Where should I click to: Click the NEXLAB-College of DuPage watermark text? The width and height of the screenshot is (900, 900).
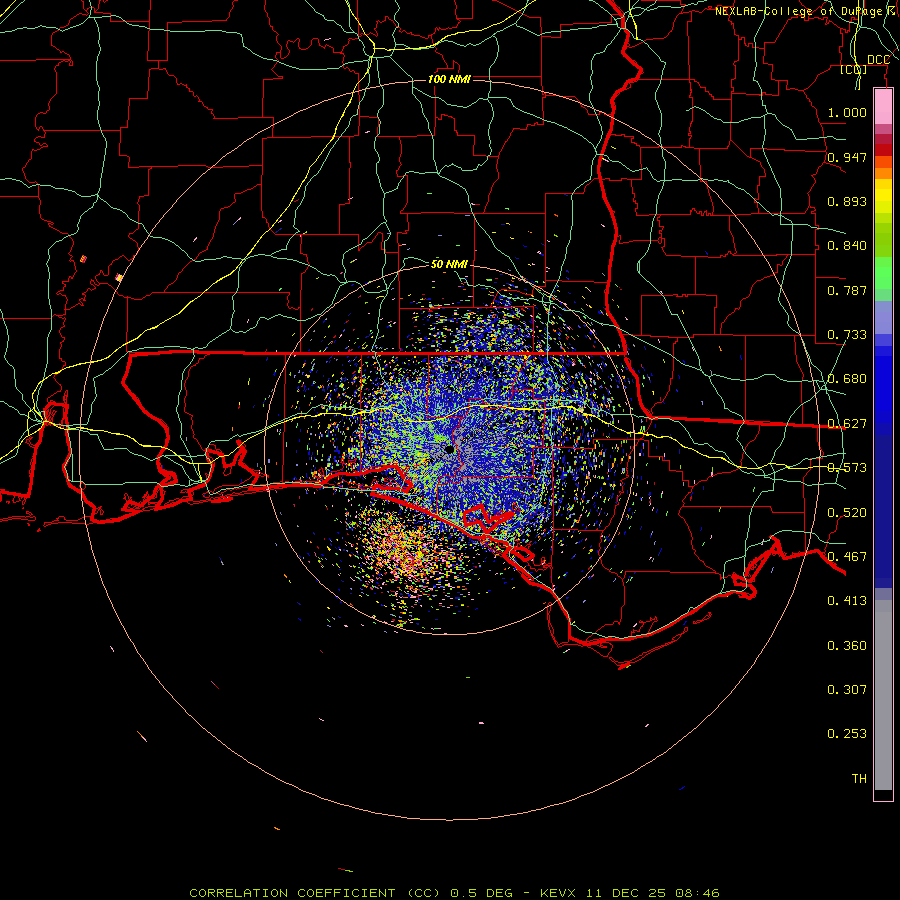(x=806, y=11)
